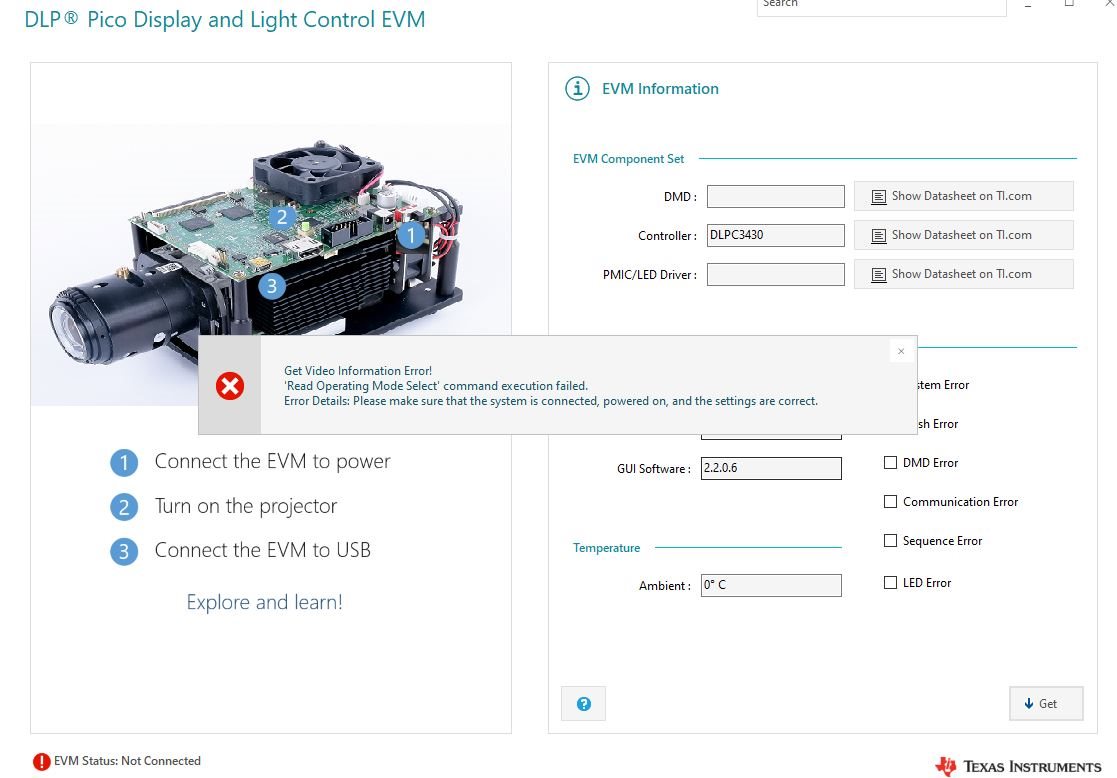Click 'Connect the EVM to power' text
Viewport: 1117px width, 778px height.
tap(273, 462)
